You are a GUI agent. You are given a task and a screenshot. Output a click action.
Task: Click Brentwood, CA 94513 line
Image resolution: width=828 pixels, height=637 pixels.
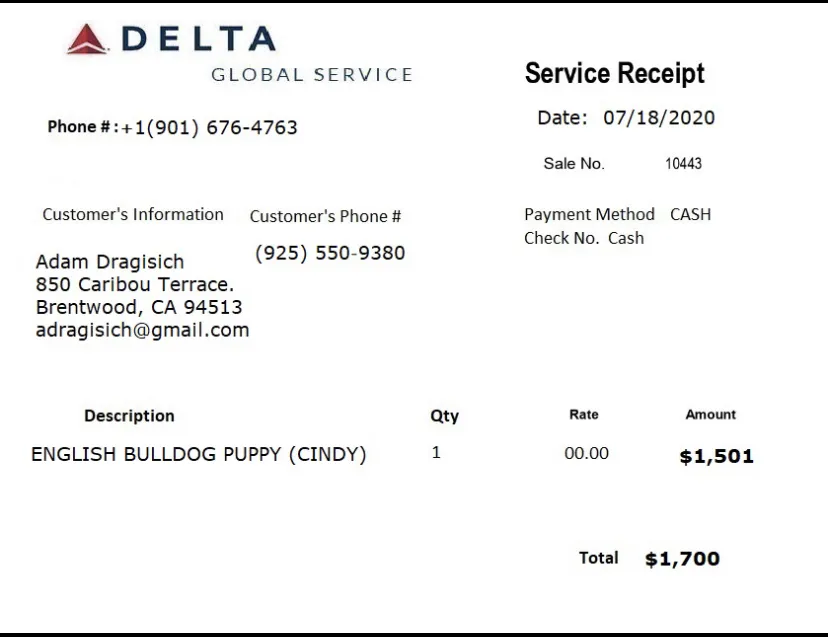[139, 307]
